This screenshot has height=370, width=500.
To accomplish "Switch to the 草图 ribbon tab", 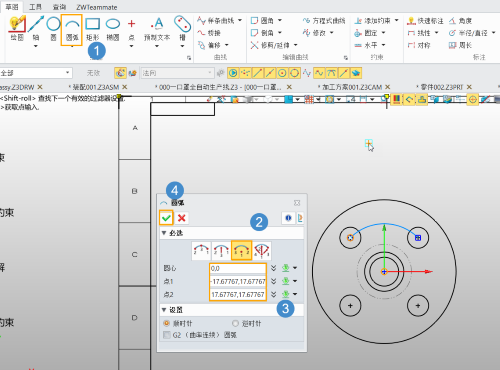I will (x=12, y=7).
